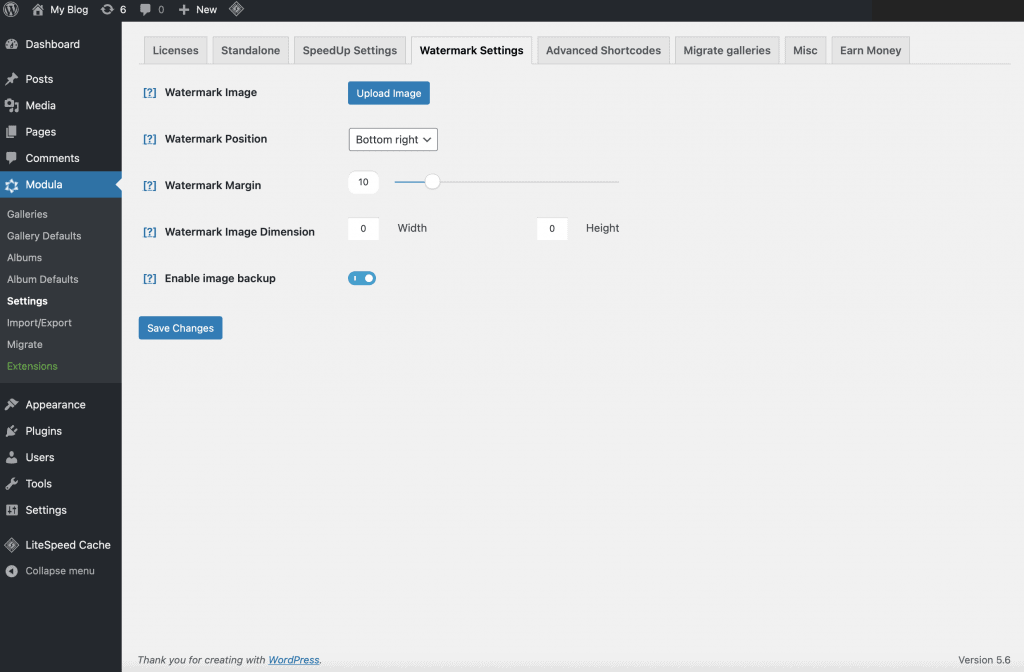This screenshot has height=672, width=1024.
Task: Toggle Enable image backup switch
Action: [x=362, y=278]
